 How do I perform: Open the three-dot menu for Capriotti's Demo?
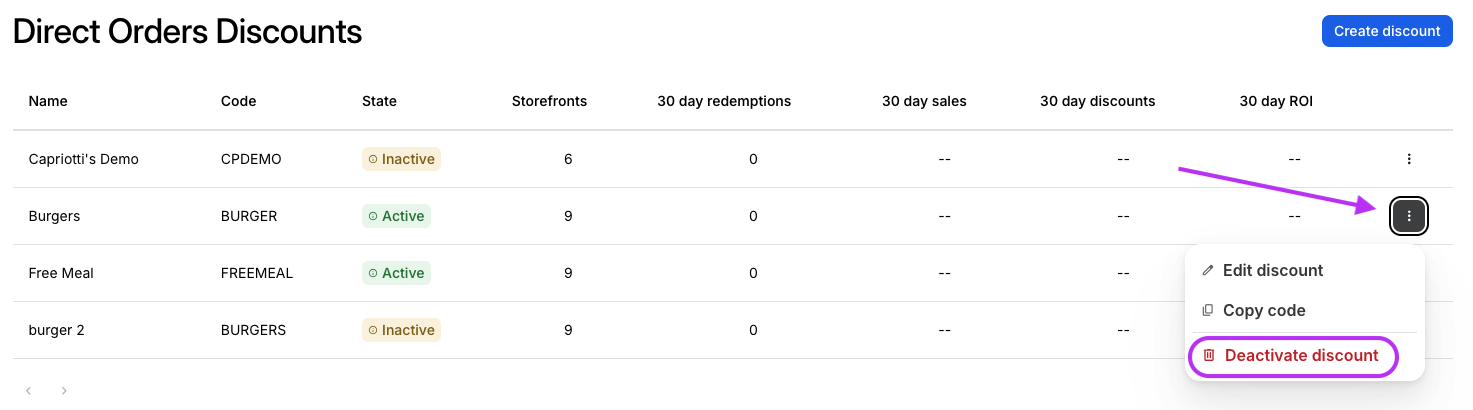pos(1408,159)
